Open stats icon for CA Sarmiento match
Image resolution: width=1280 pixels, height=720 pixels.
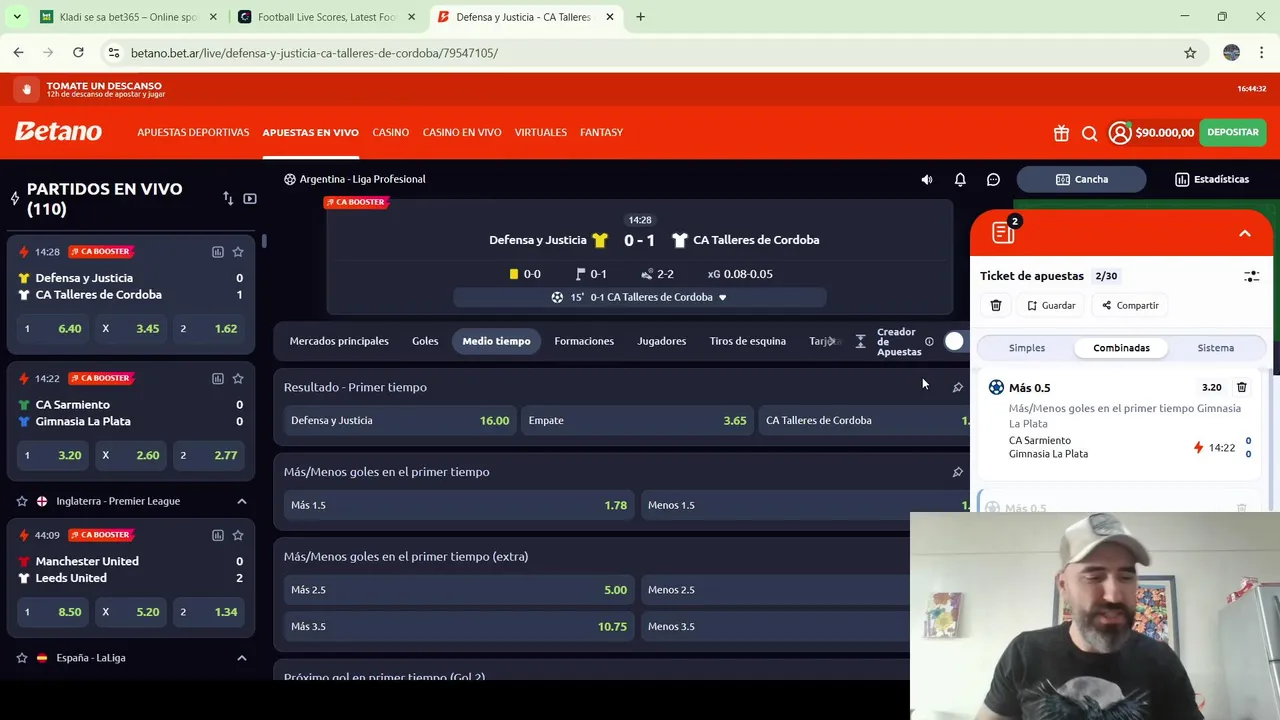tap(217, 379)
